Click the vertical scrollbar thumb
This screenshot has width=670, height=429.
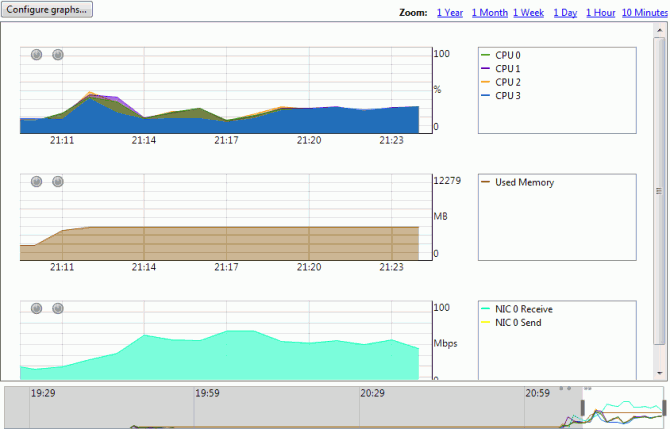659,191
